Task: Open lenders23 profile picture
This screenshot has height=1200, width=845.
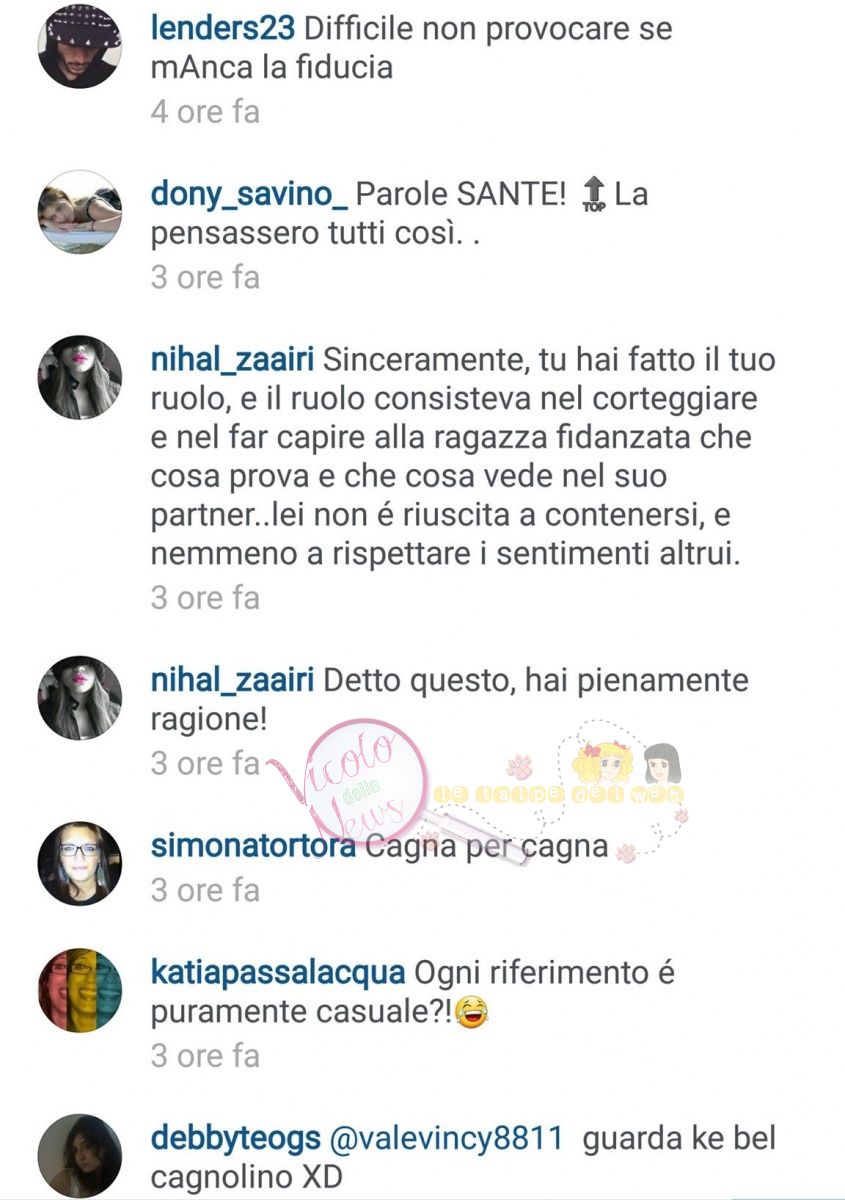Action: (x=80, y=46)
